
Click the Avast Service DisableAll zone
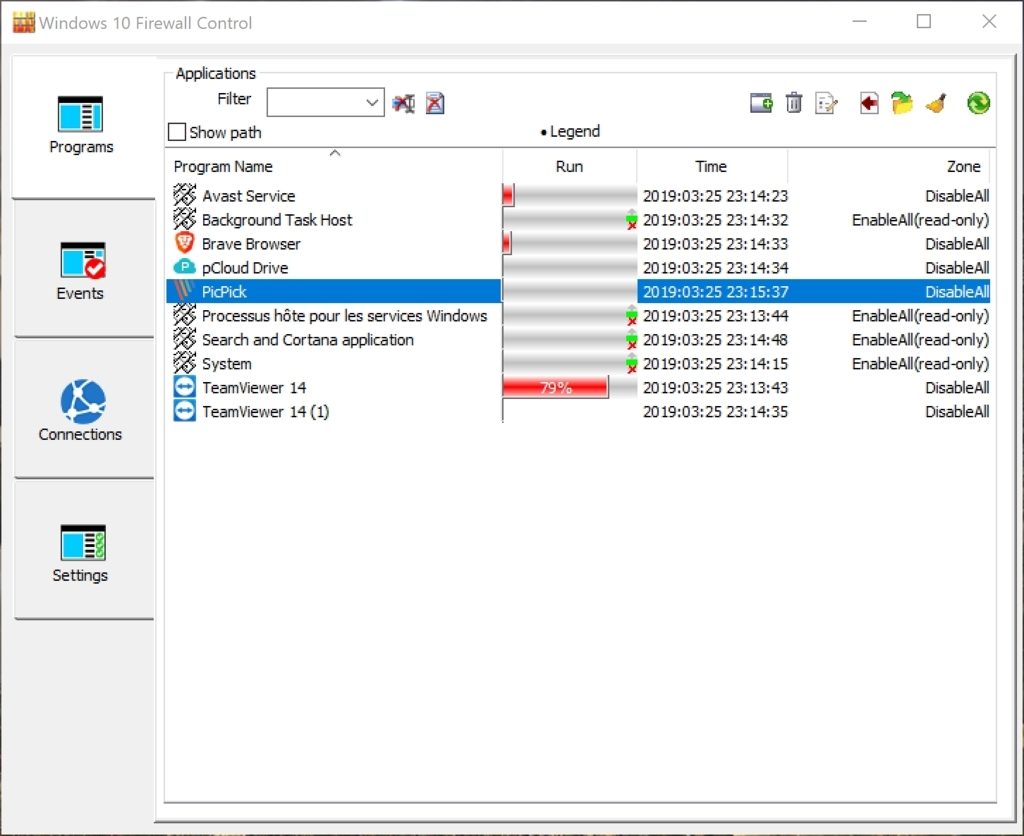click(957, 196)
